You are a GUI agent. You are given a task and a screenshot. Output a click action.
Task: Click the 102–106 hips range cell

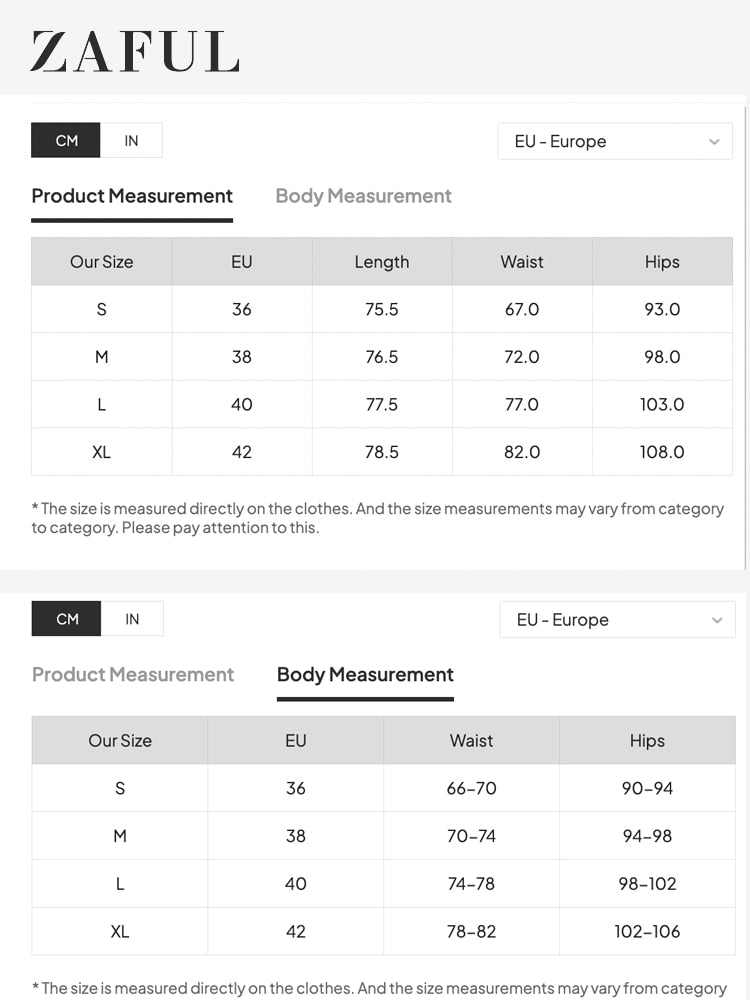pyautogui.click(x=647, y=931)
